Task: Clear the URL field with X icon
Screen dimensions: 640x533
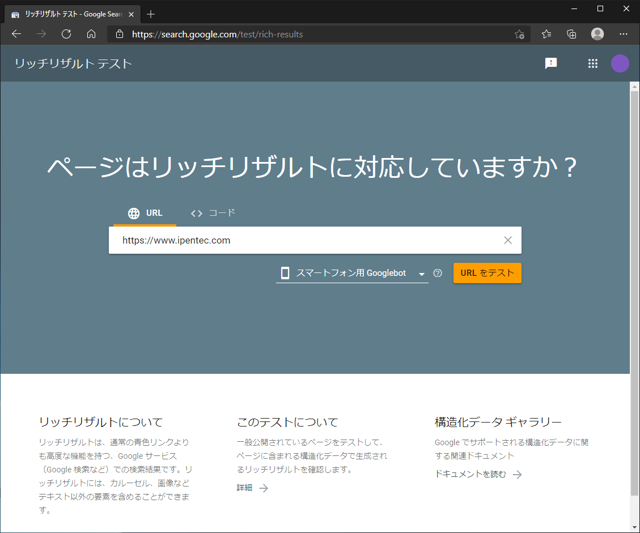Action: pos(507,240)
